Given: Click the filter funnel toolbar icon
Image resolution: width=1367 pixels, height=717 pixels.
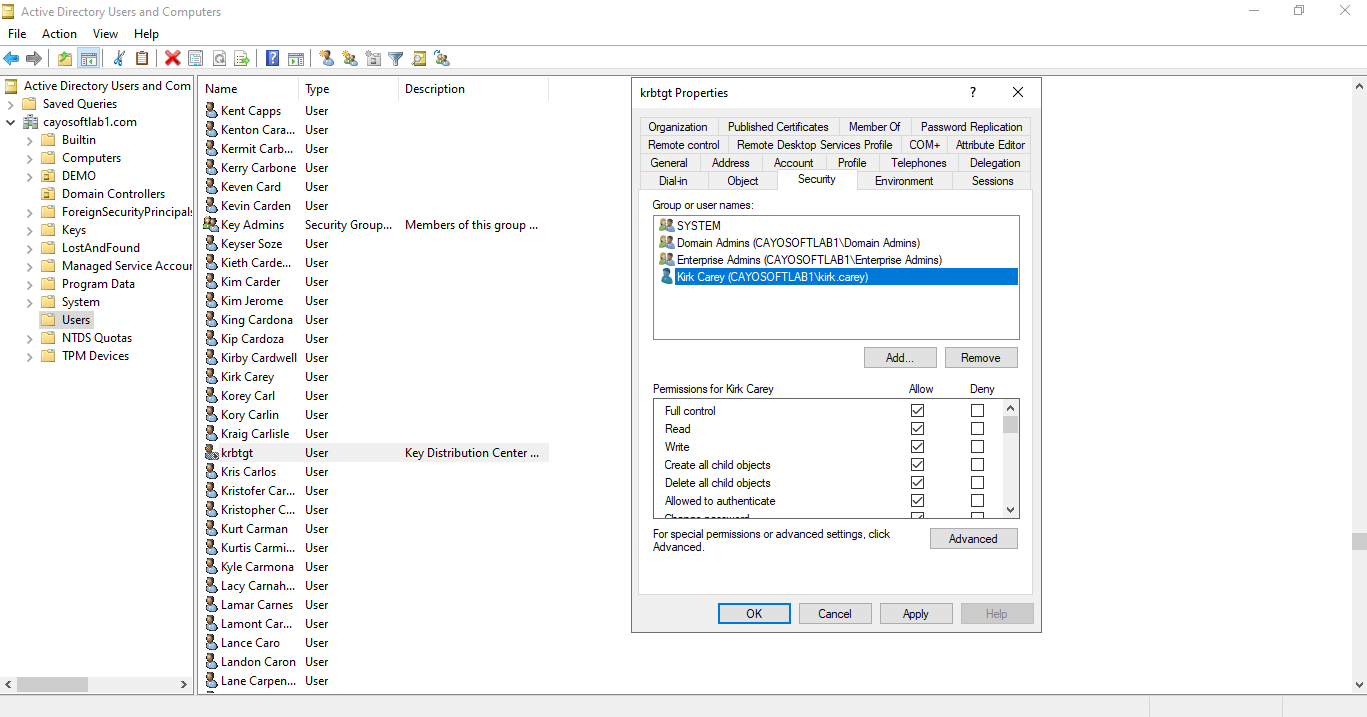Looking at the screenshot, I should [x=396, y=59].
